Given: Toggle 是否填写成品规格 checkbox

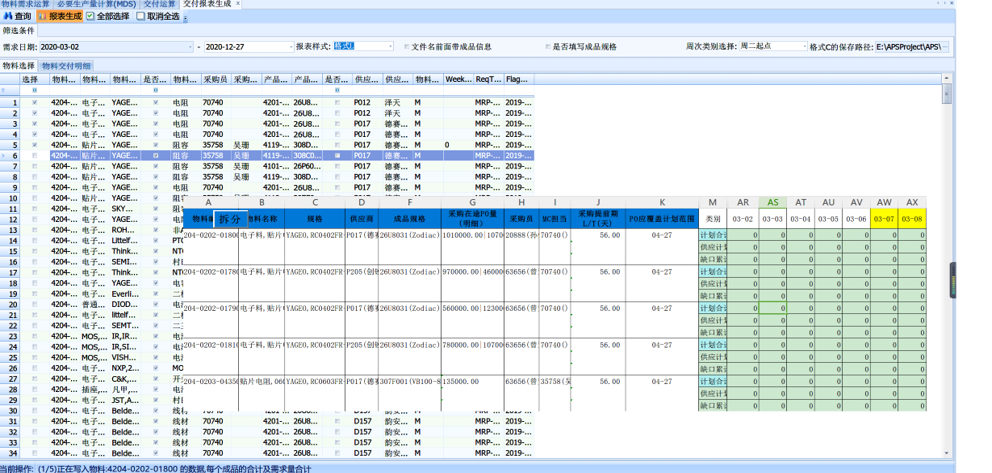Looking at the screenshot, I should (547, 47).
